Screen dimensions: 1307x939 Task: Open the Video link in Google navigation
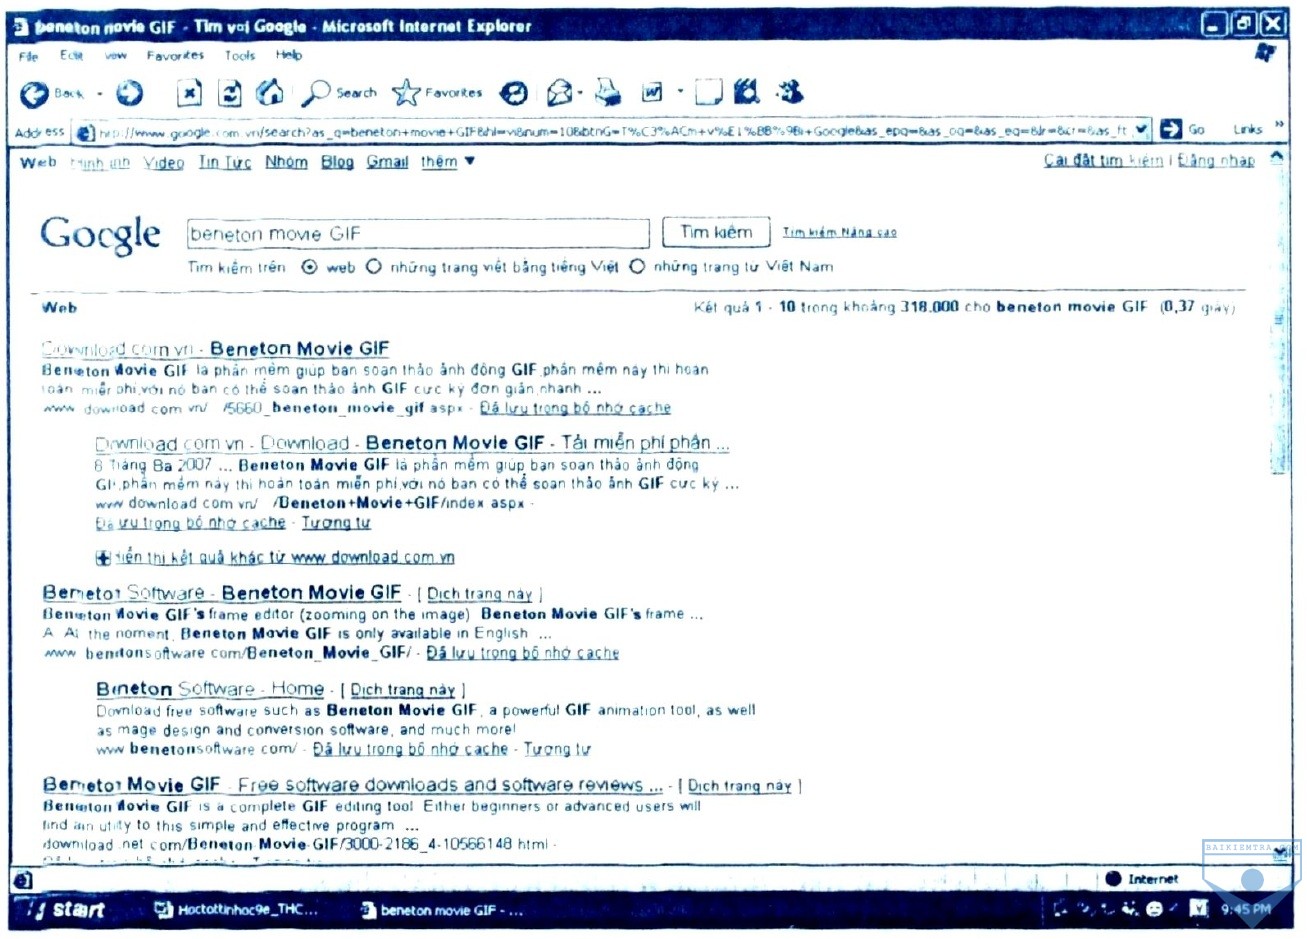[164, 162]
